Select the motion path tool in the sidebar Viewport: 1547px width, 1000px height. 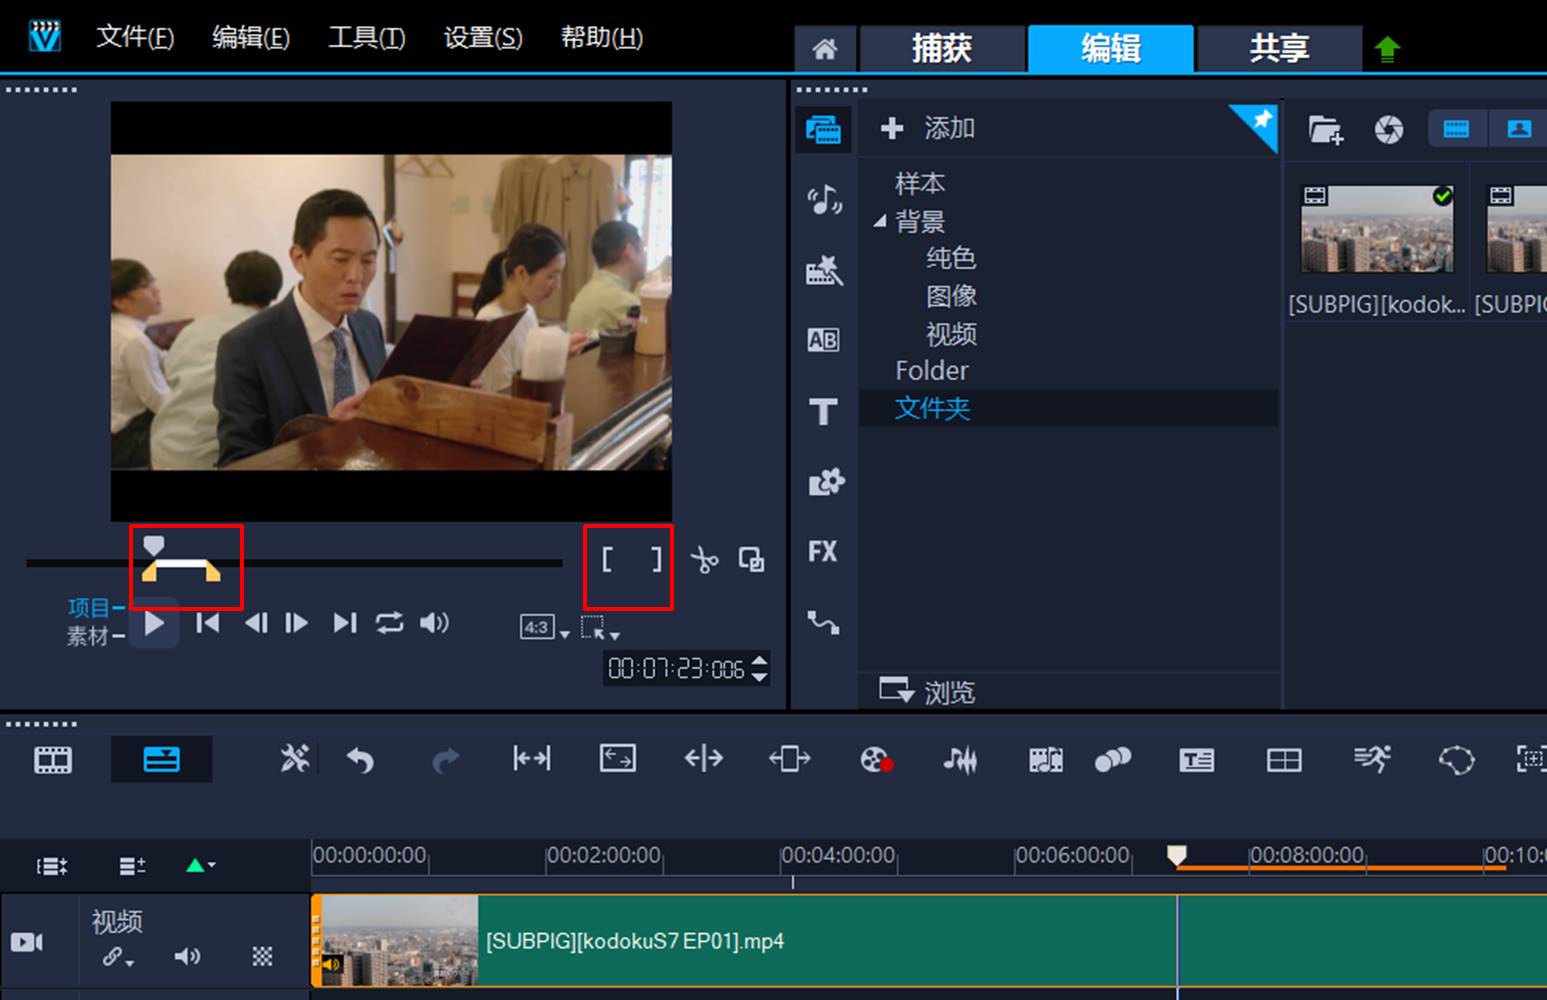tap(823, 622)
